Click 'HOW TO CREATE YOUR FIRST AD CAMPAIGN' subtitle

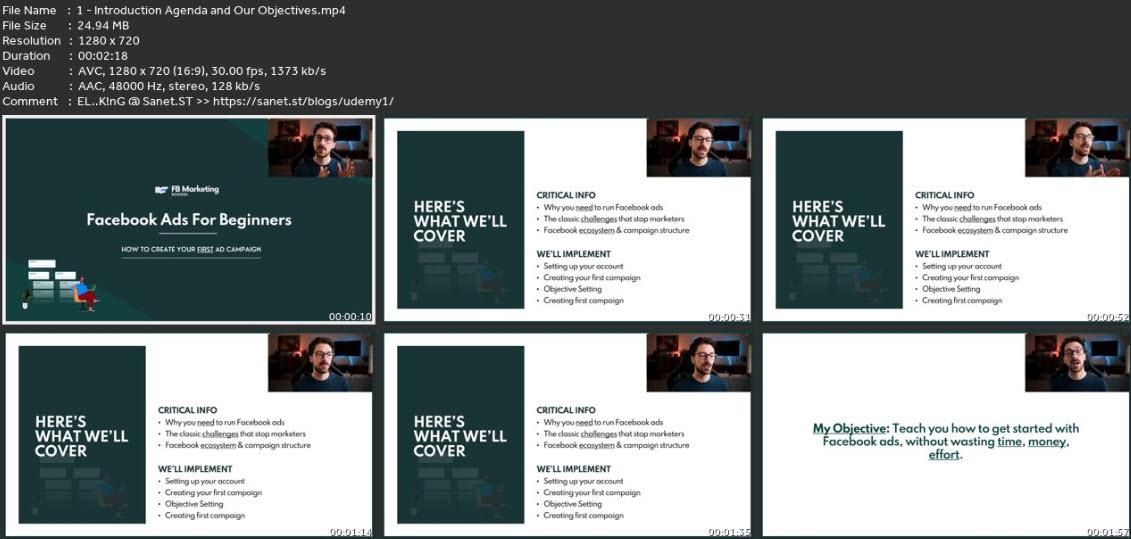coord(190,249)
